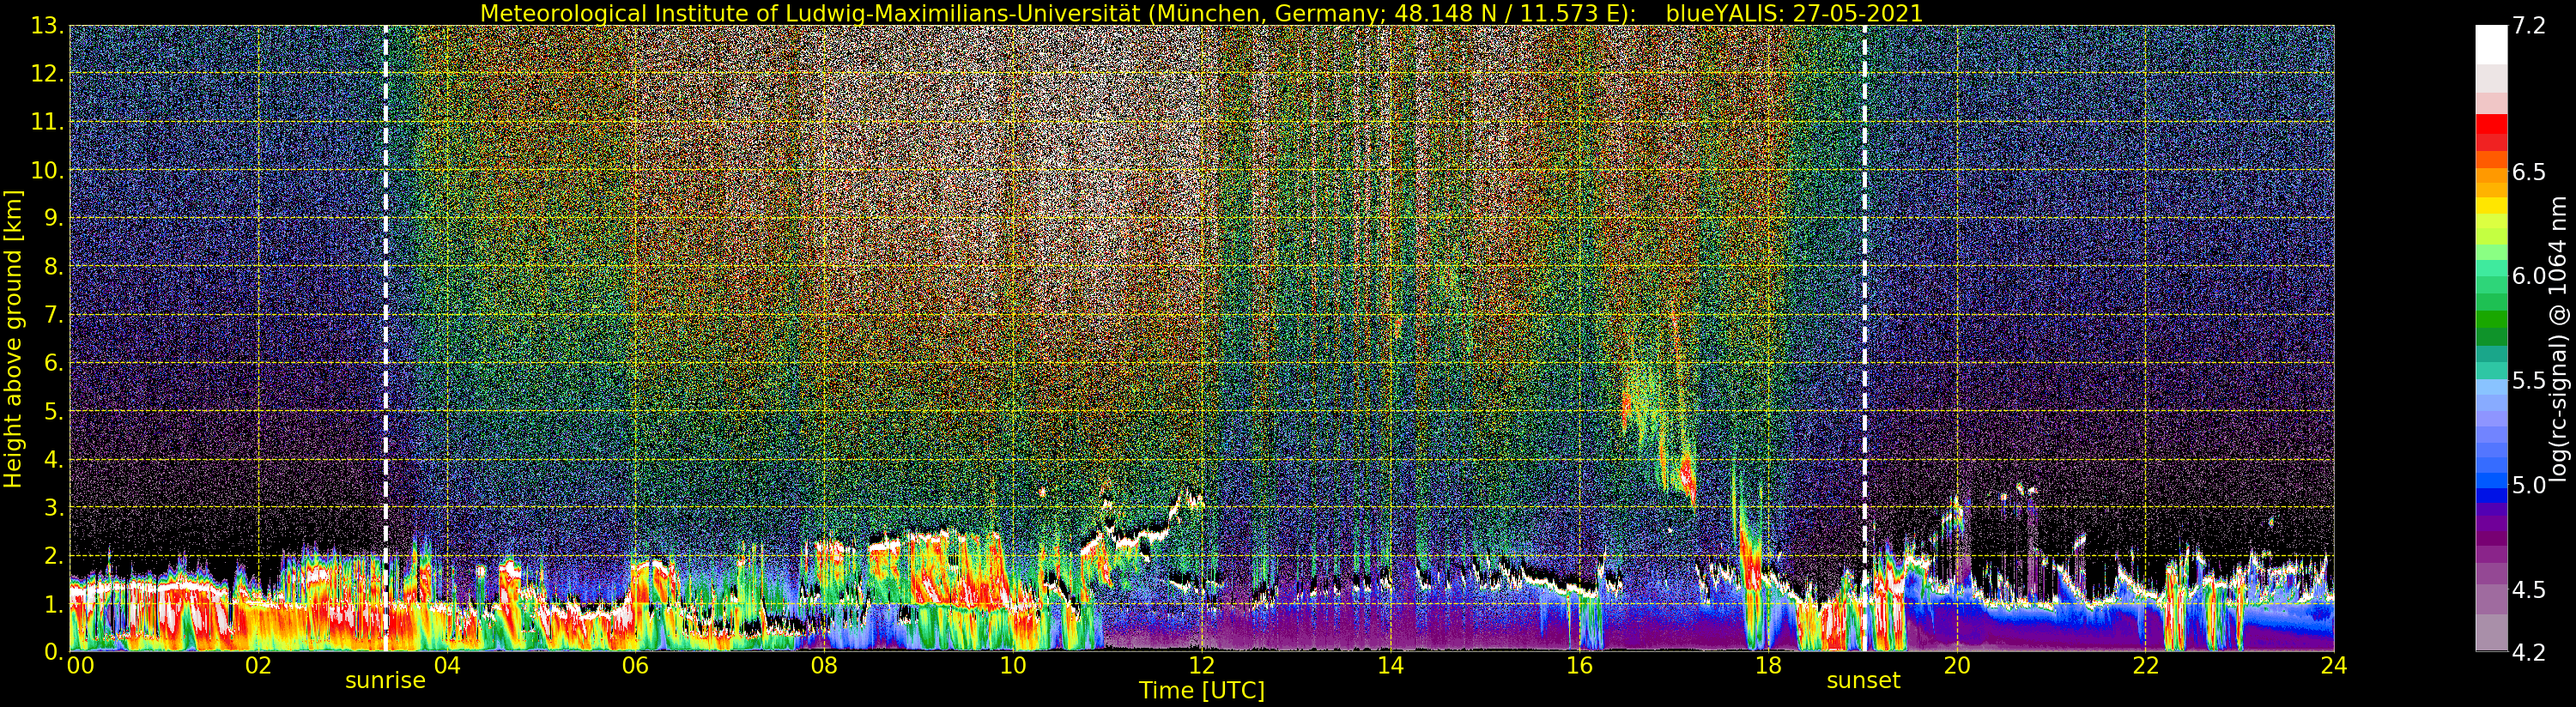Screen dimensions: 2576x707
Task: Click the 06 tick on the time axis
Action: pos(635,666)
